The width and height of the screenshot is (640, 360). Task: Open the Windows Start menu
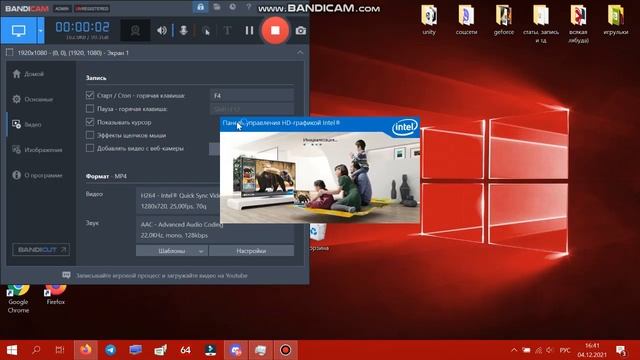[12, 350]
